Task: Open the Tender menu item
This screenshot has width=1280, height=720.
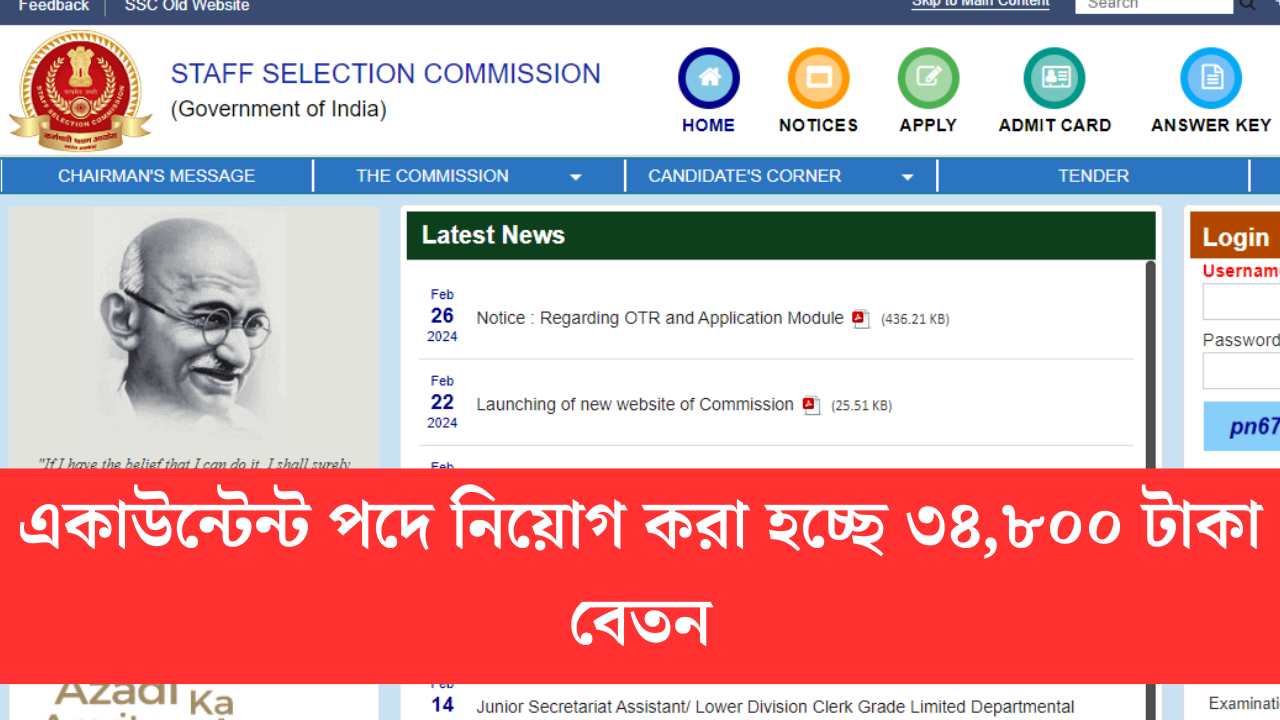Action: tap(1093, 176)
